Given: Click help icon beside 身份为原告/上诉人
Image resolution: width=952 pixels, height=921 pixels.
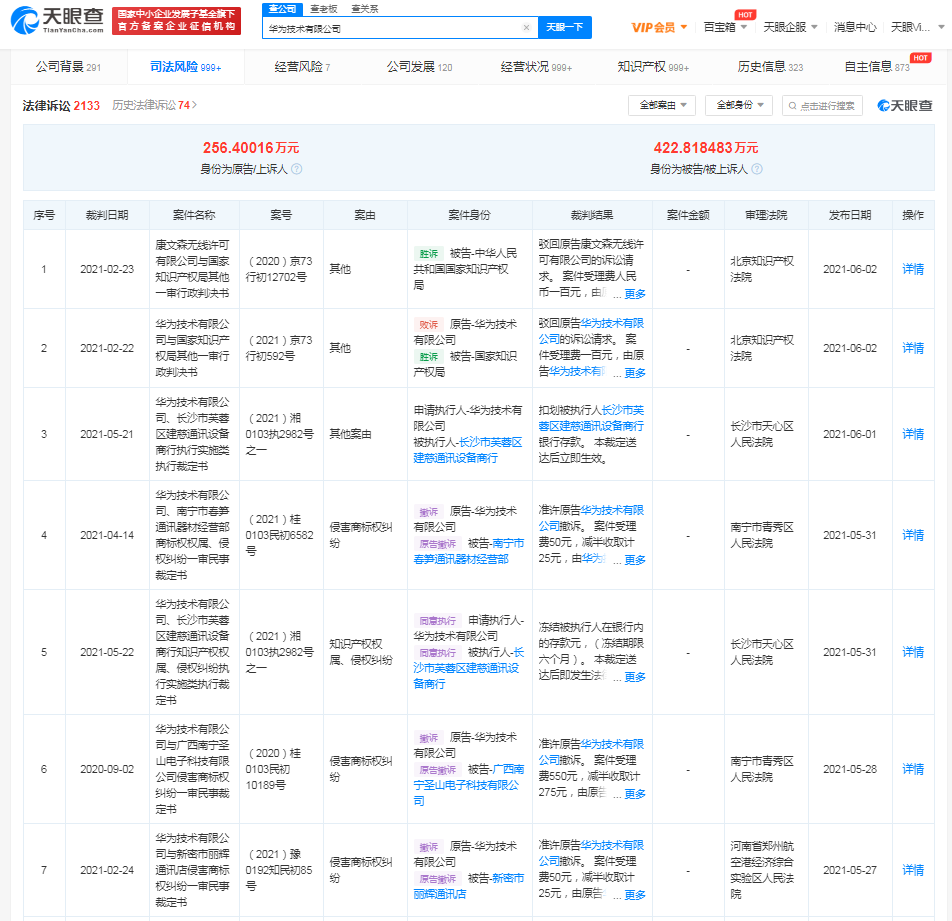Looking at the screenshot, I should point(296,170).
